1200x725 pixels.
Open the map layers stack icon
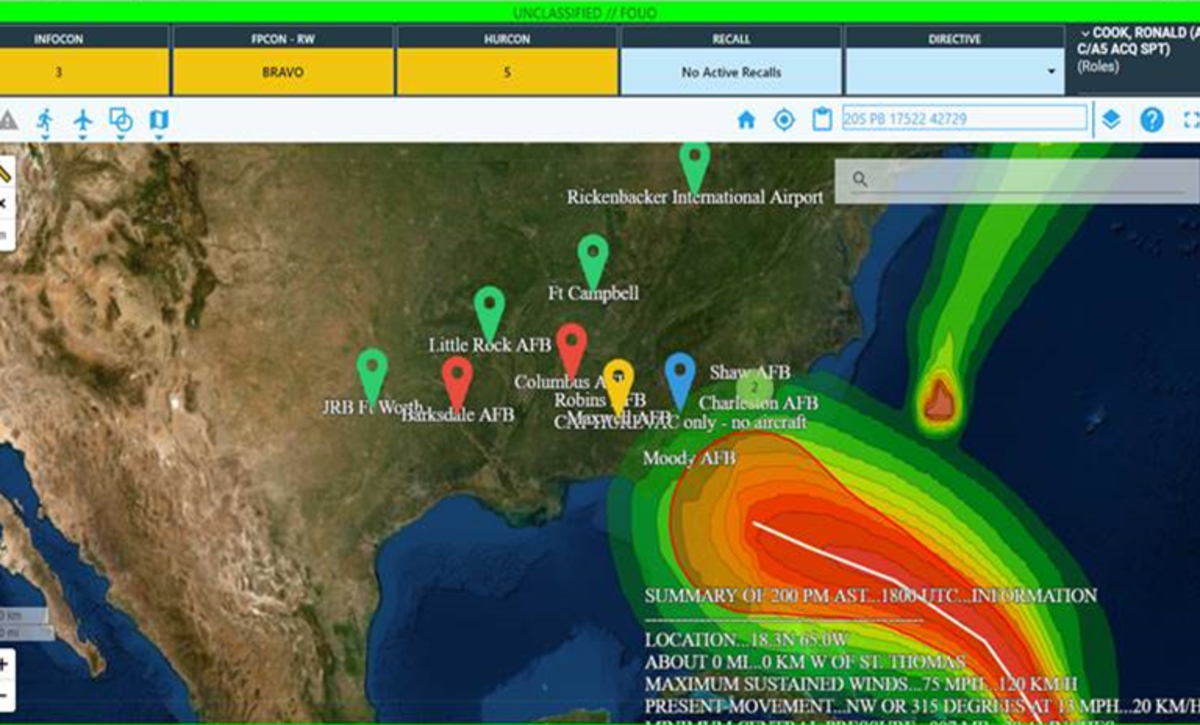point(1111,120)
